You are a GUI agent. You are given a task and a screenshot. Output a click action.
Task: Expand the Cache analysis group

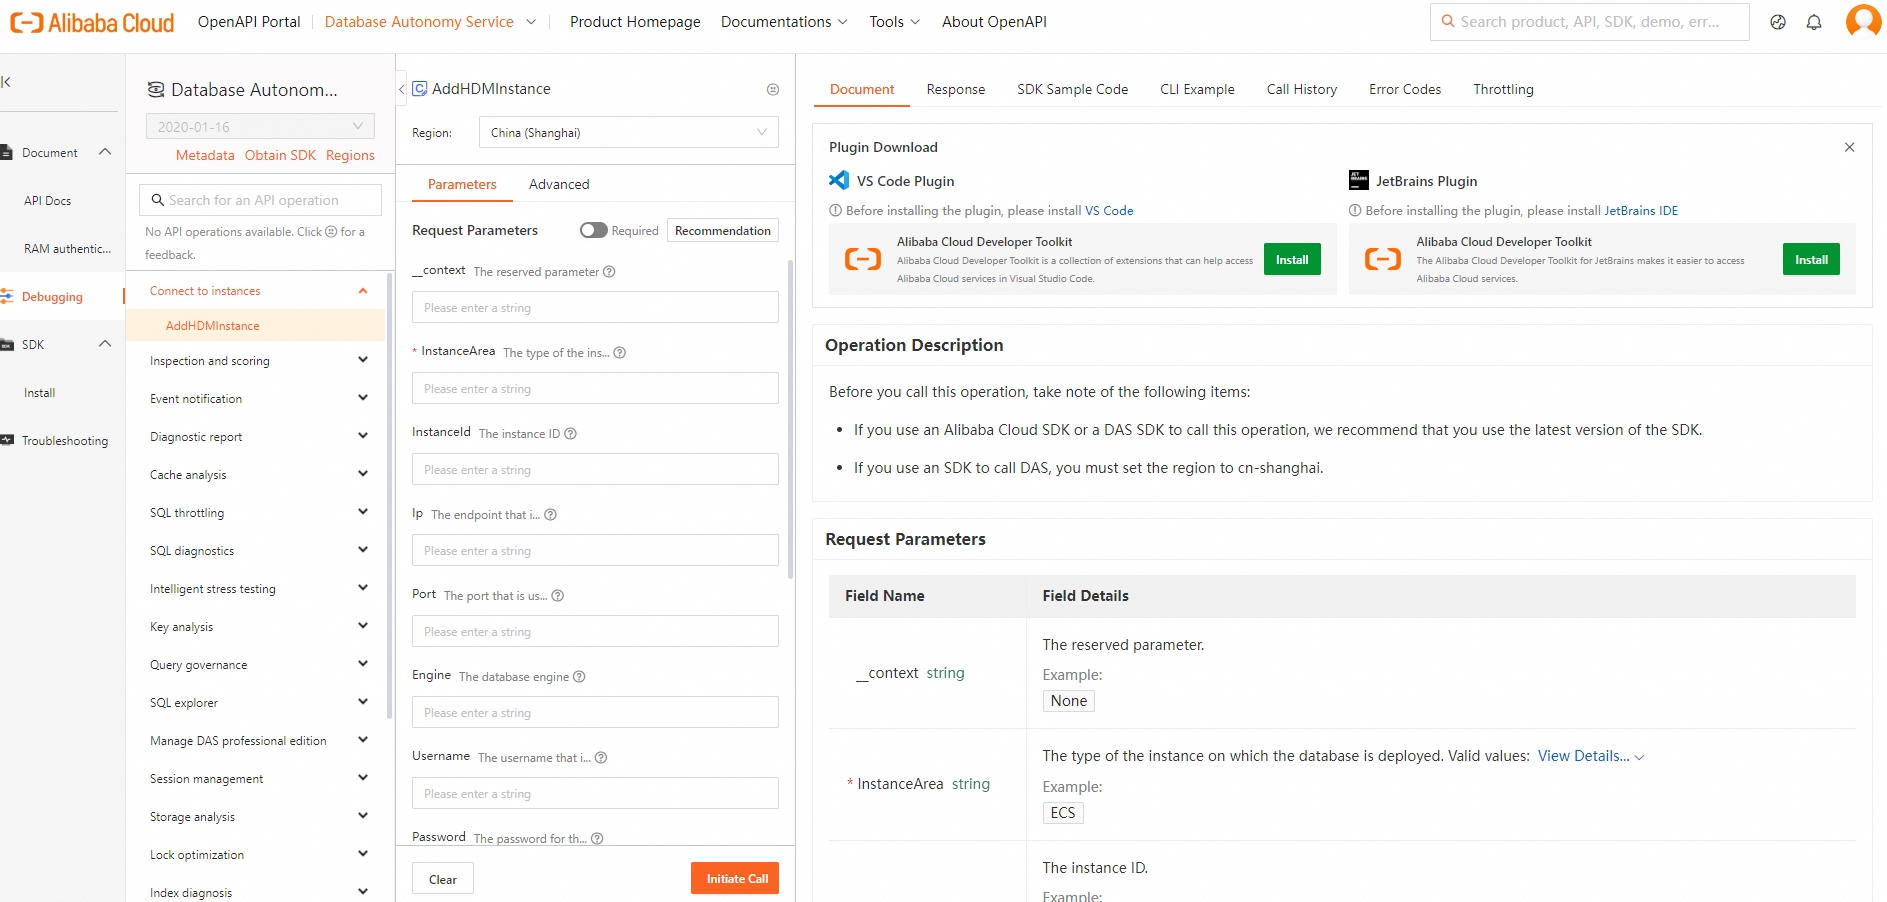click(363, 474)
